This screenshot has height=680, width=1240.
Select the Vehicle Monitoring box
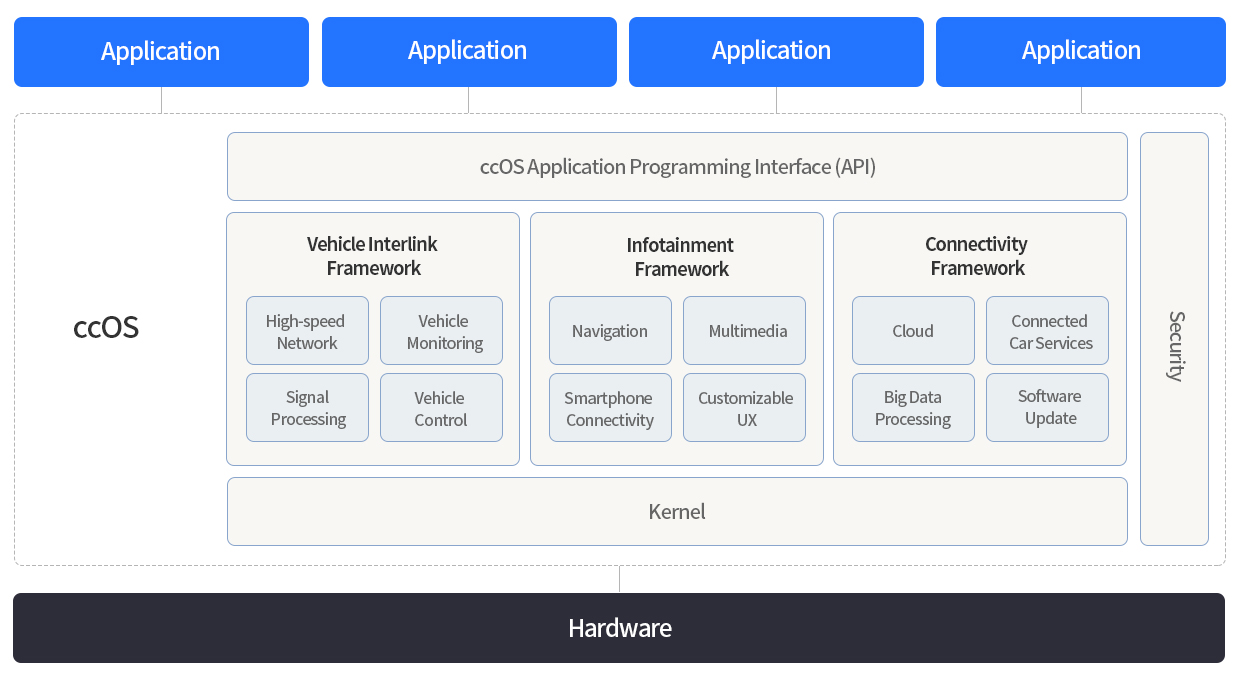pyautogui.click(x=441, y=331)
